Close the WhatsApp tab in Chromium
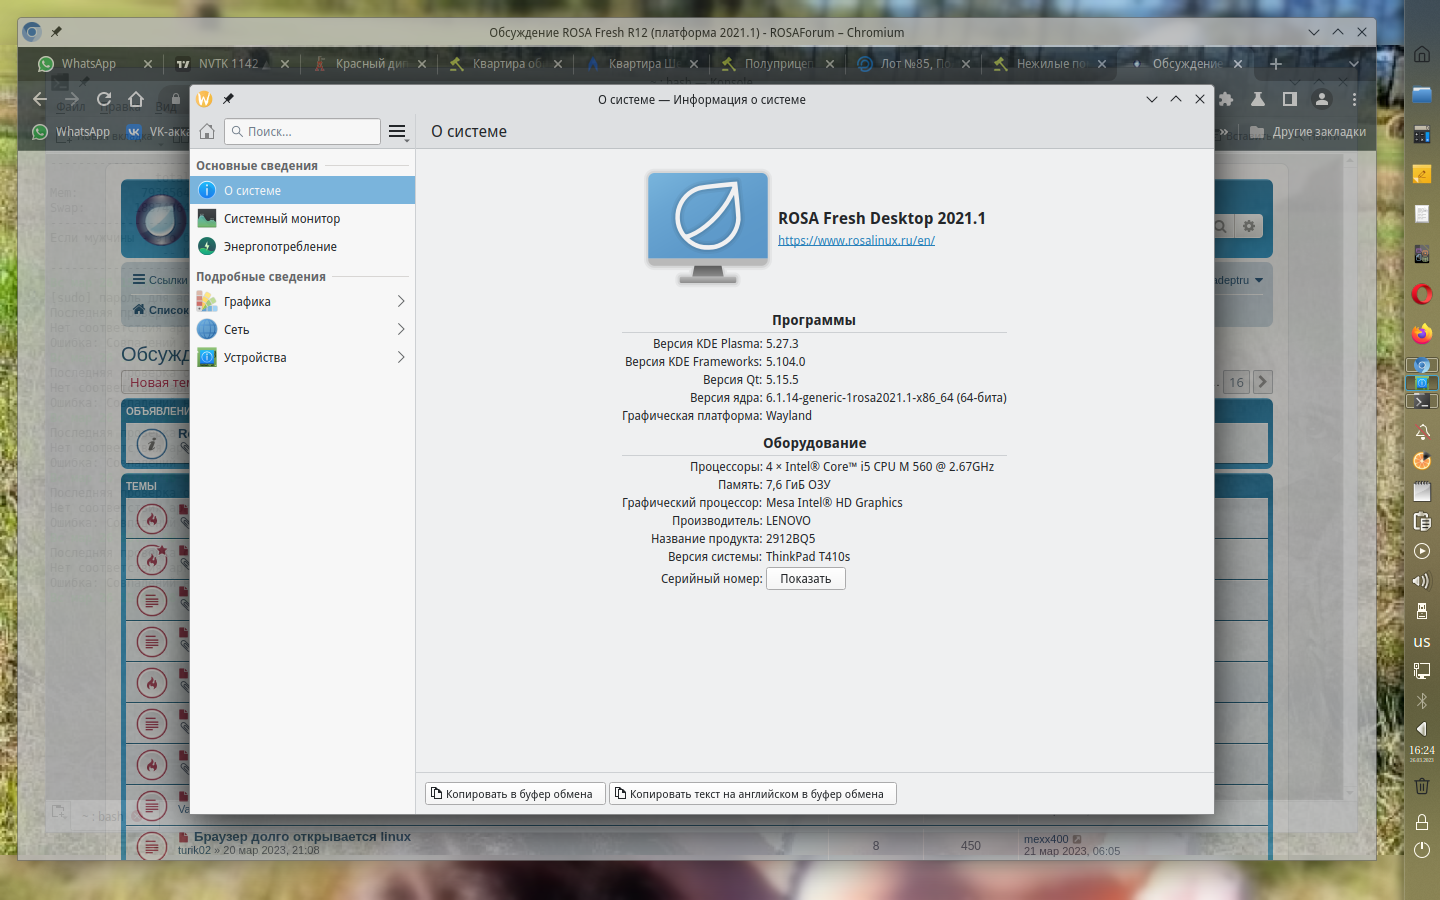 (x=148, y=64)
